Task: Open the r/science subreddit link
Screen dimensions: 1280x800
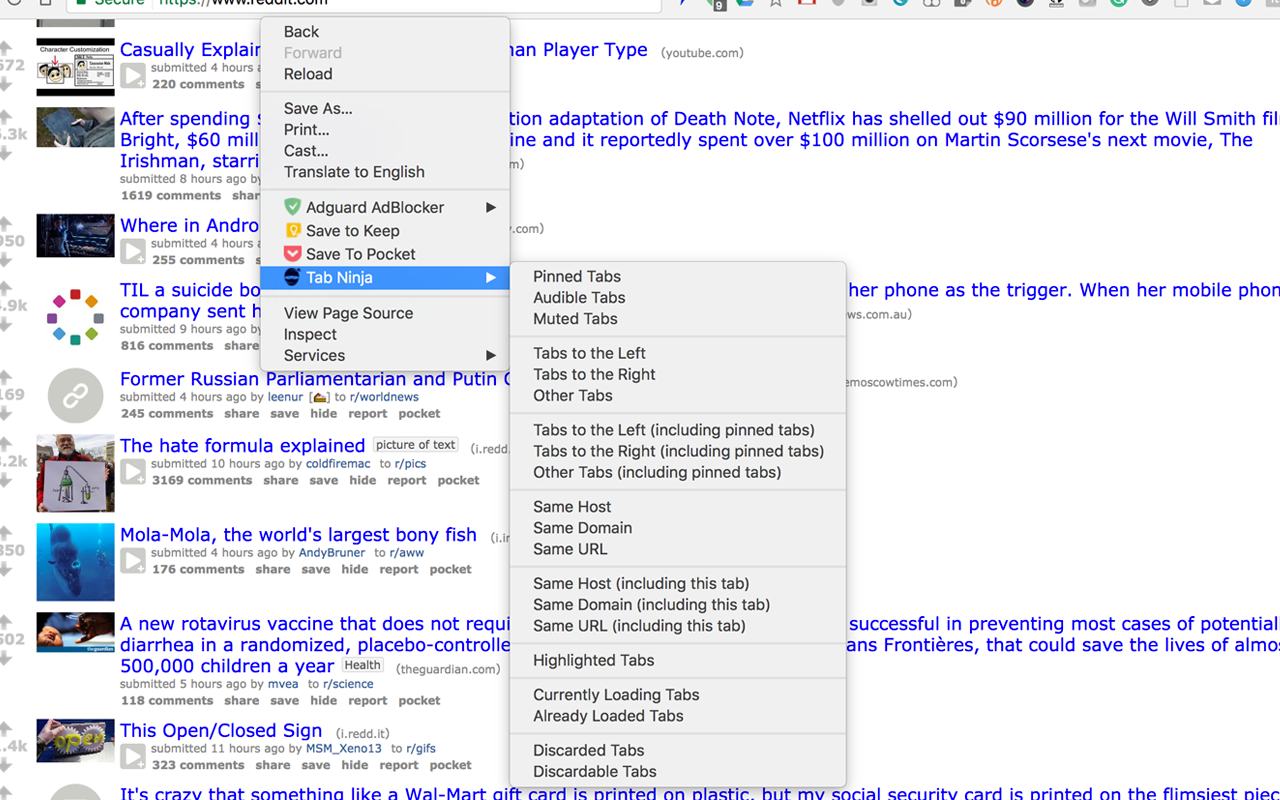Action: tap(348, 684)
